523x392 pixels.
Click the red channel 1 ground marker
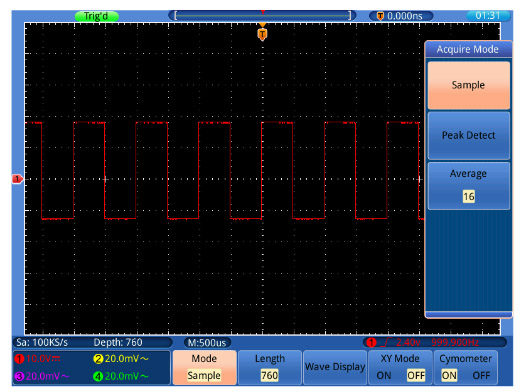tap(17, 179)
